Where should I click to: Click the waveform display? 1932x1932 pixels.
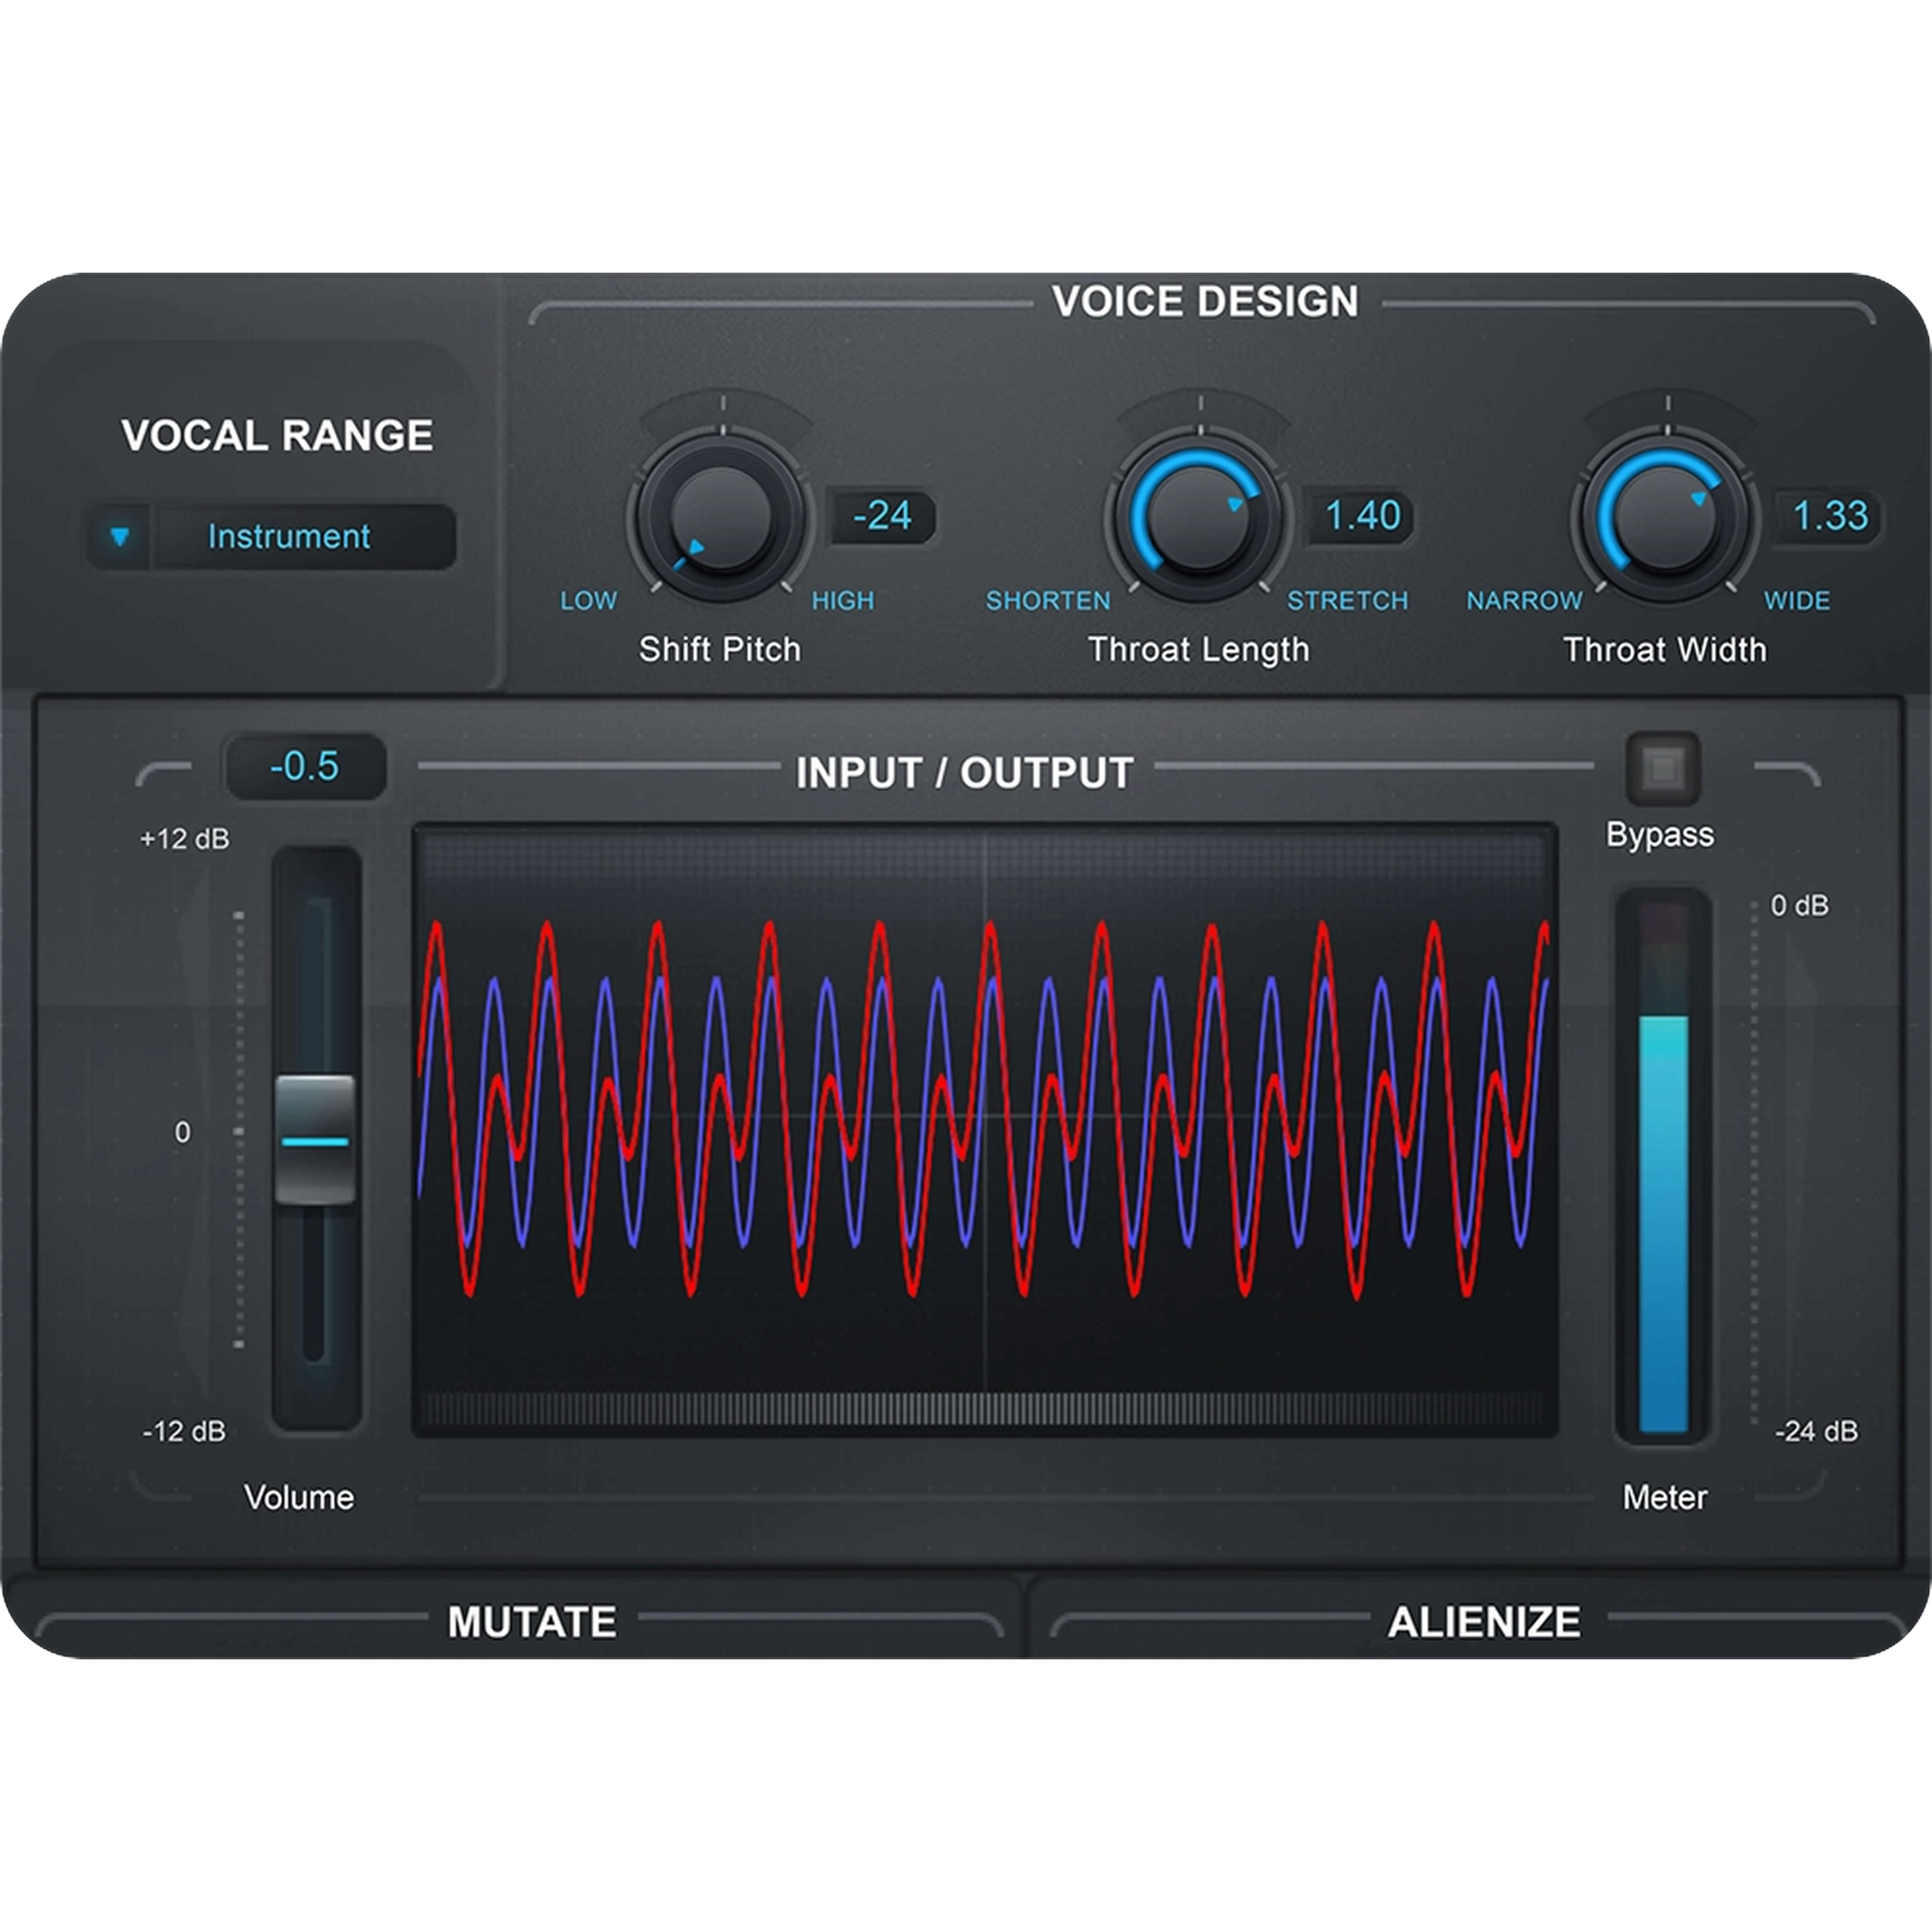pos(985,1130)
